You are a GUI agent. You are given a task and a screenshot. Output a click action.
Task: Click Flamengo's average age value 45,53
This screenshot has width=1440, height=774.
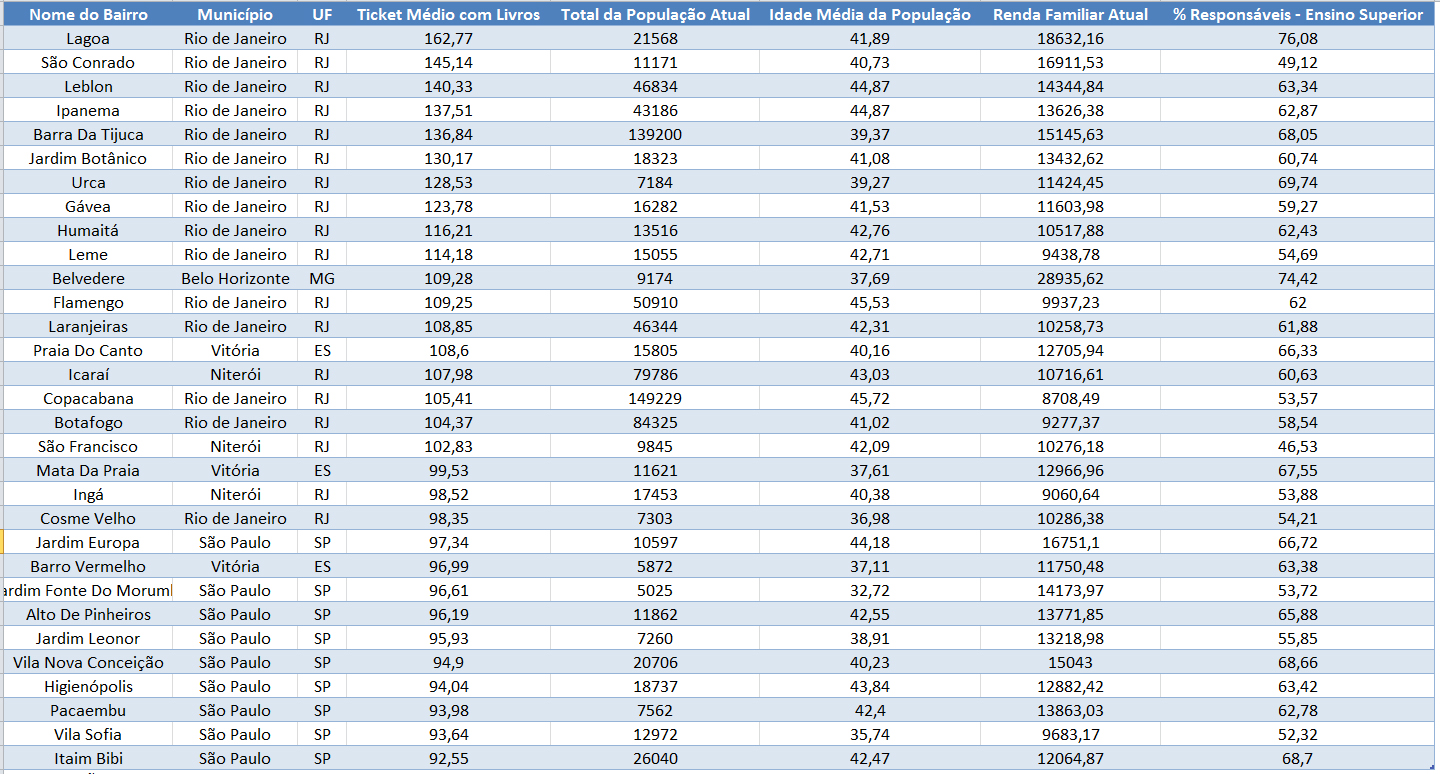(x=869, y=302)
